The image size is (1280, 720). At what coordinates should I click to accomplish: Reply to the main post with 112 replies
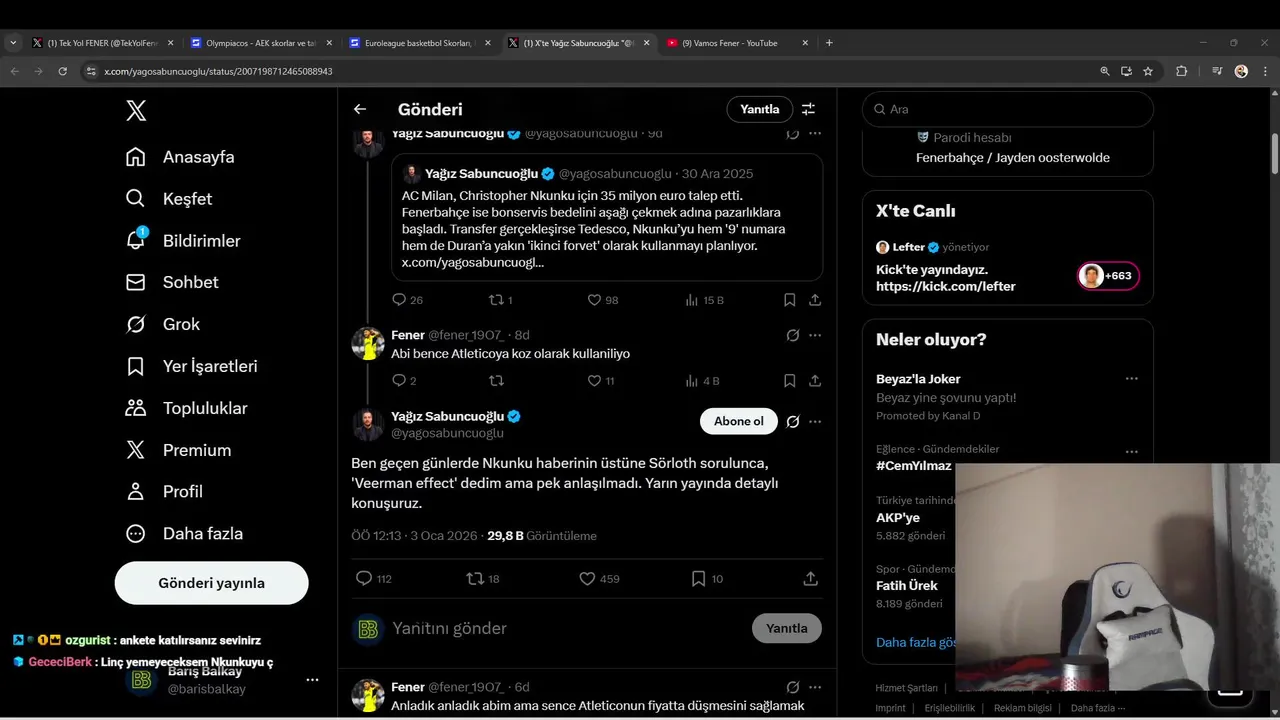374,579
